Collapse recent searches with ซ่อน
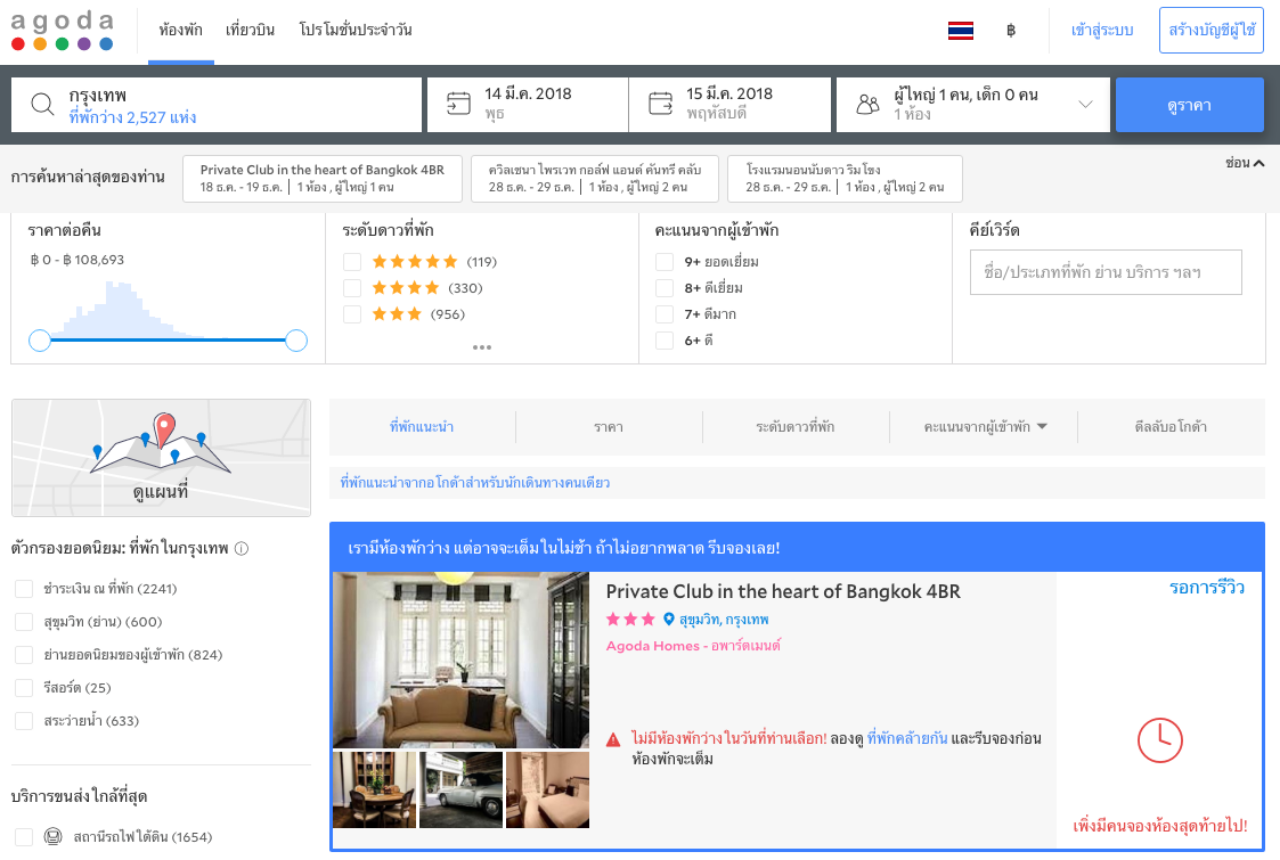 [1244, 163]
